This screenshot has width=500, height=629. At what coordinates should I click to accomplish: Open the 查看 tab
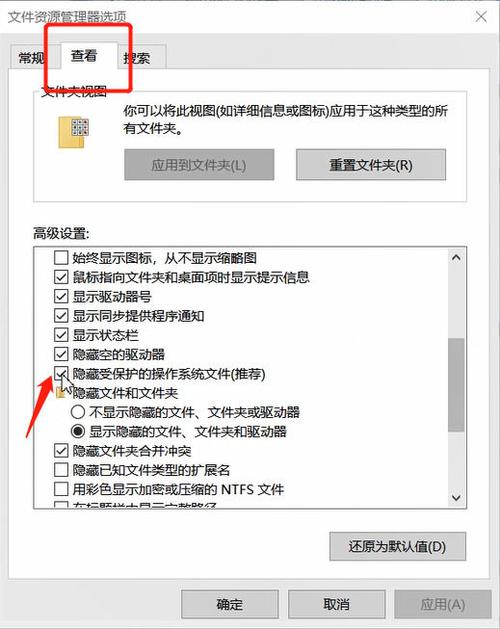click(x=84, y=55)
